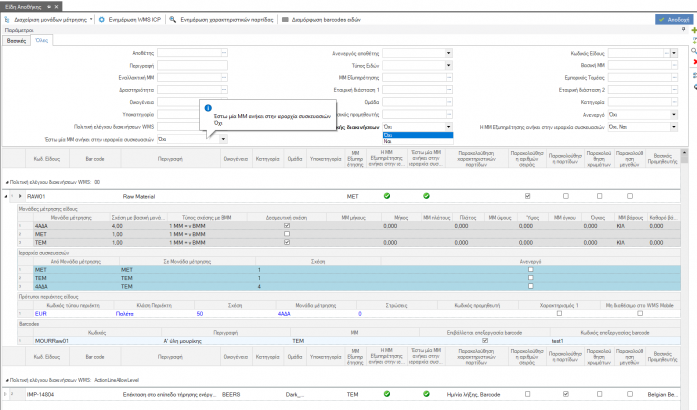Click the Κωδ. Είδους column header in top grid
Image resolution: width=697 pixels, height=410 pixels.
[47, 159]
